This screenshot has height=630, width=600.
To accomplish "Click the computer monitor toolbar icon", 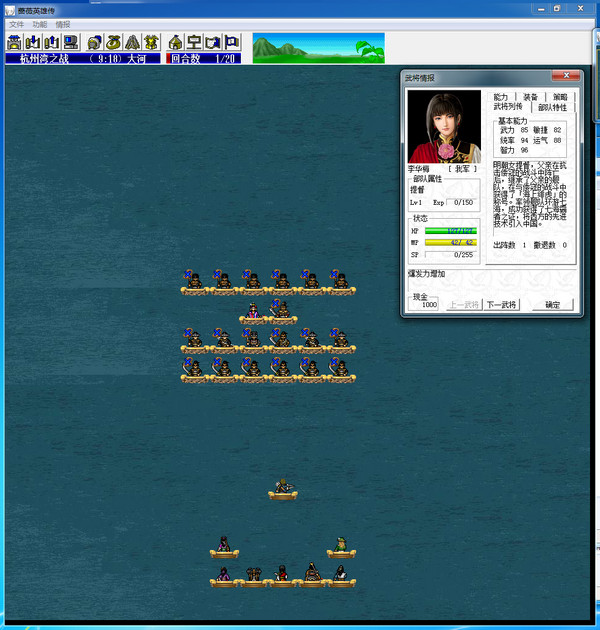I will [71, 42].
